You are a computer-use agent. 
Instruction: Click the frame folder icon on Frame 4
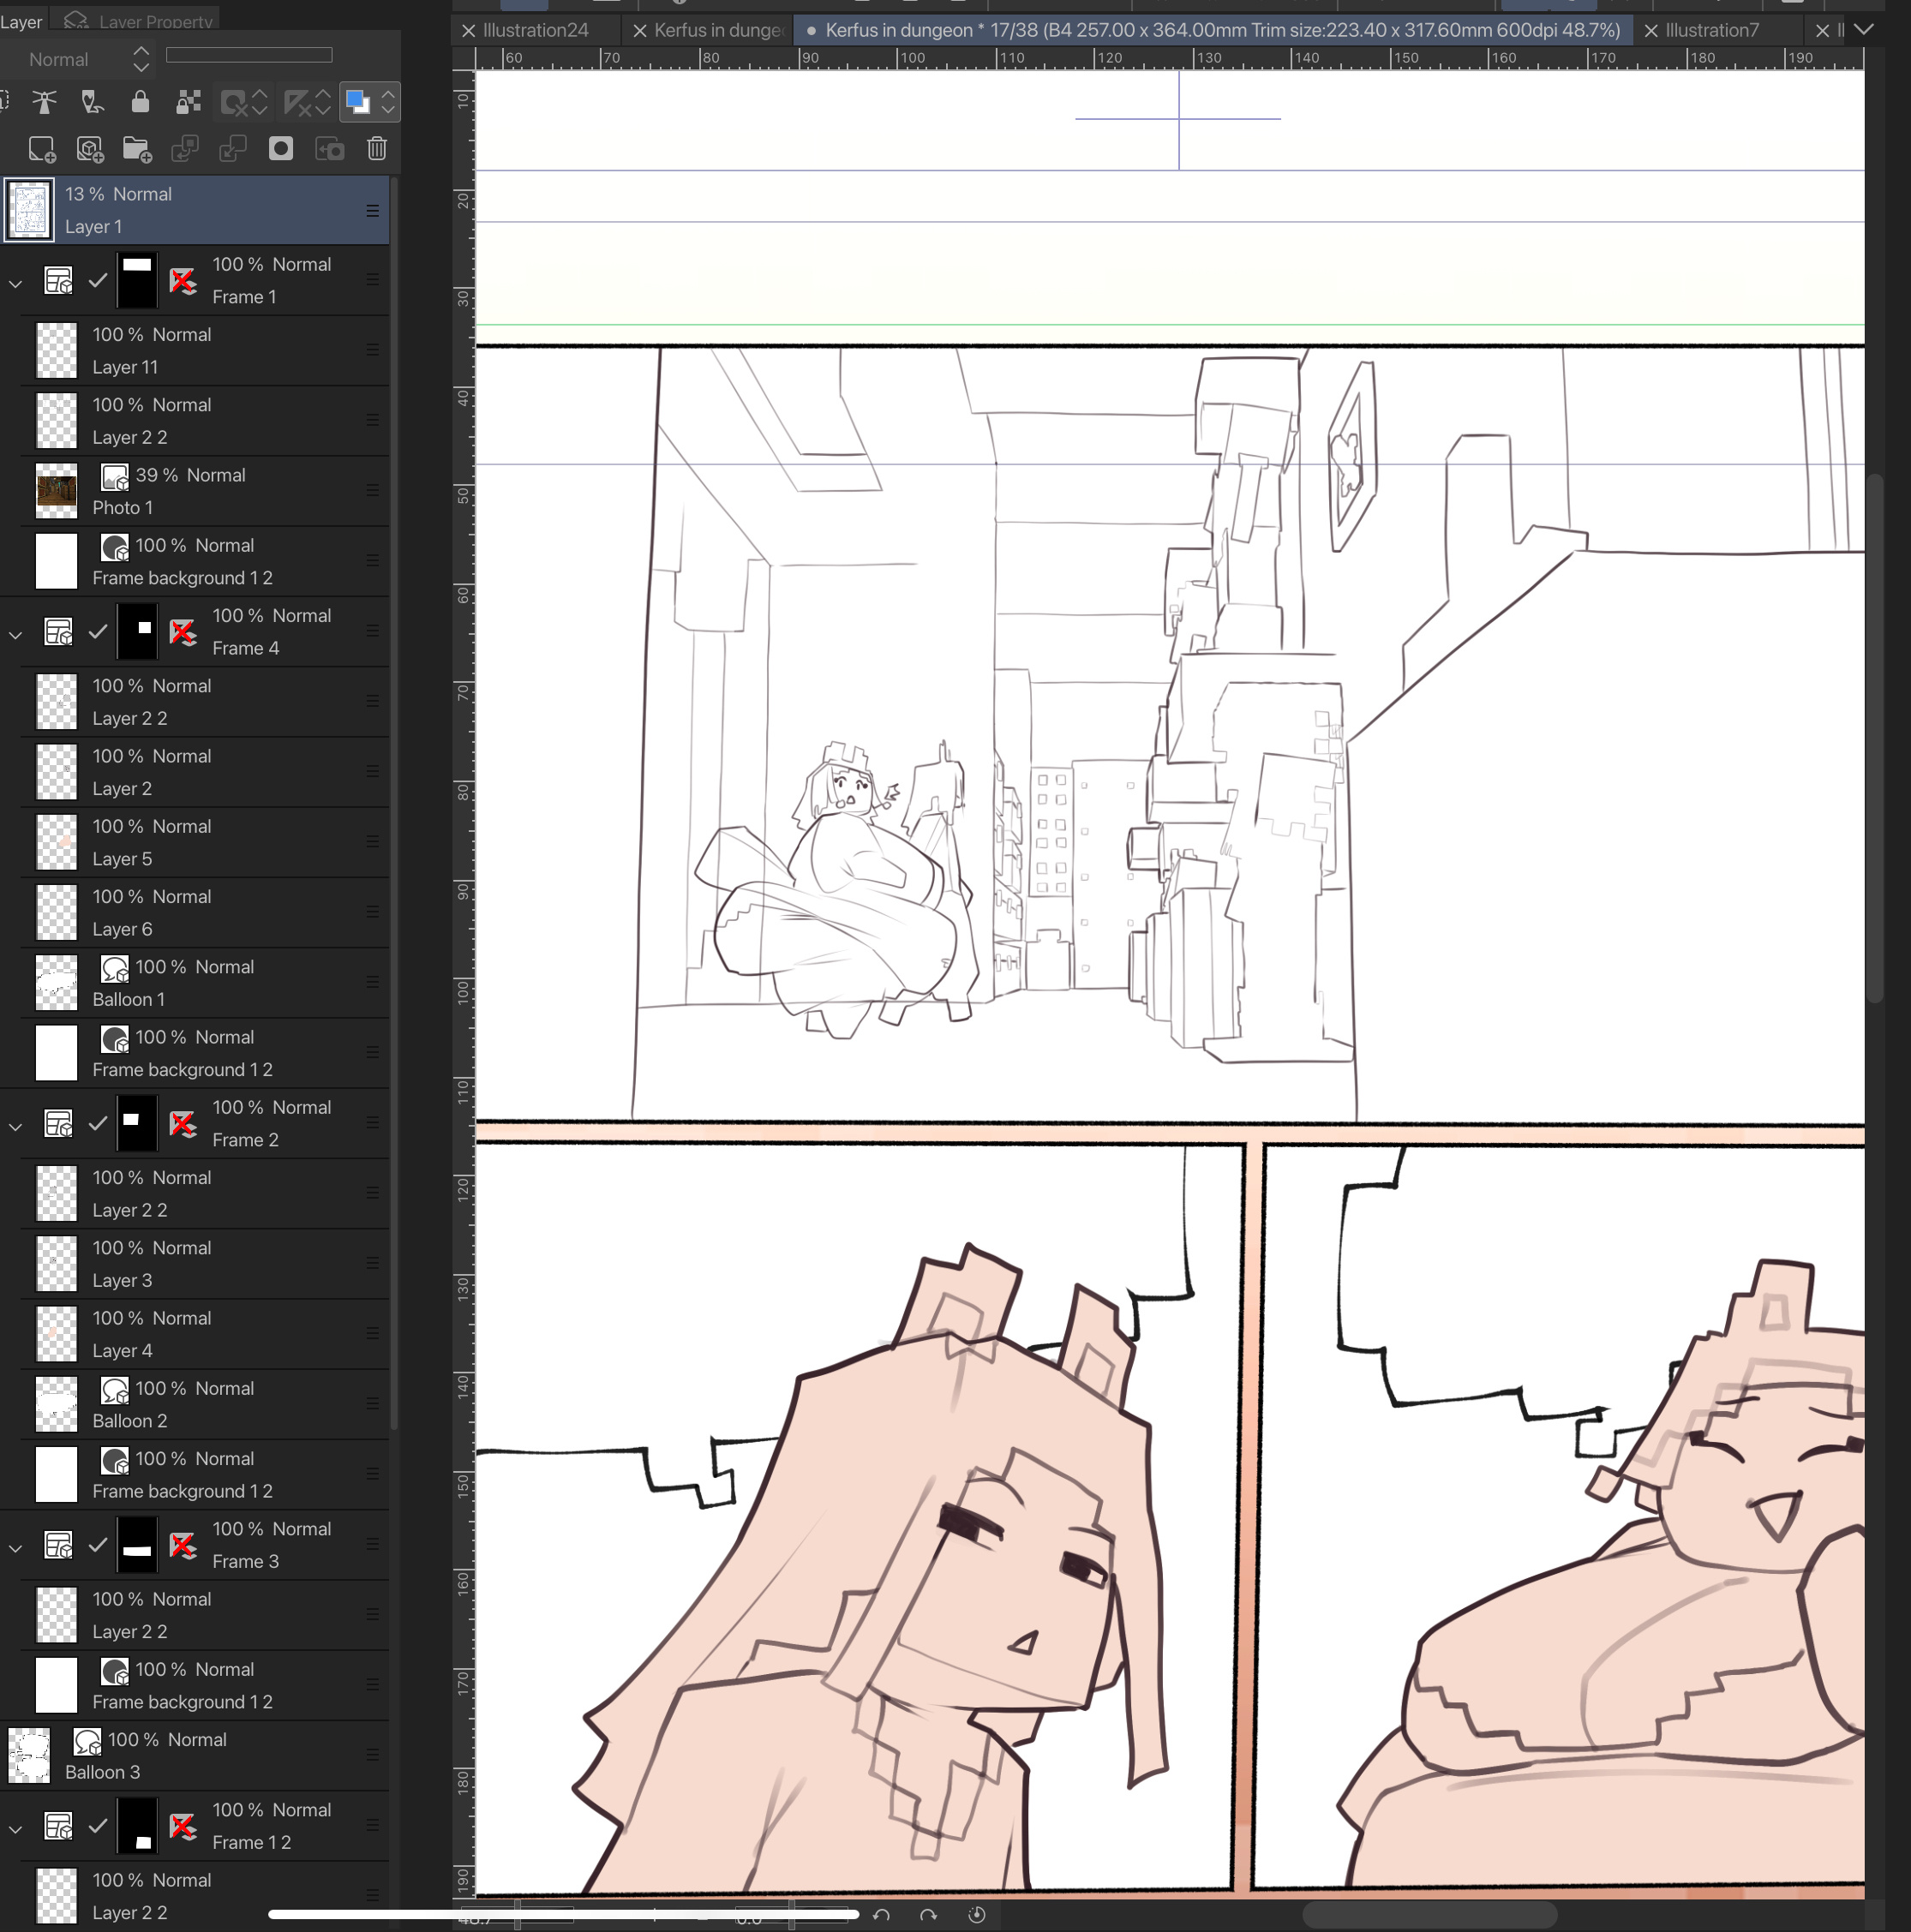[58, 632]
